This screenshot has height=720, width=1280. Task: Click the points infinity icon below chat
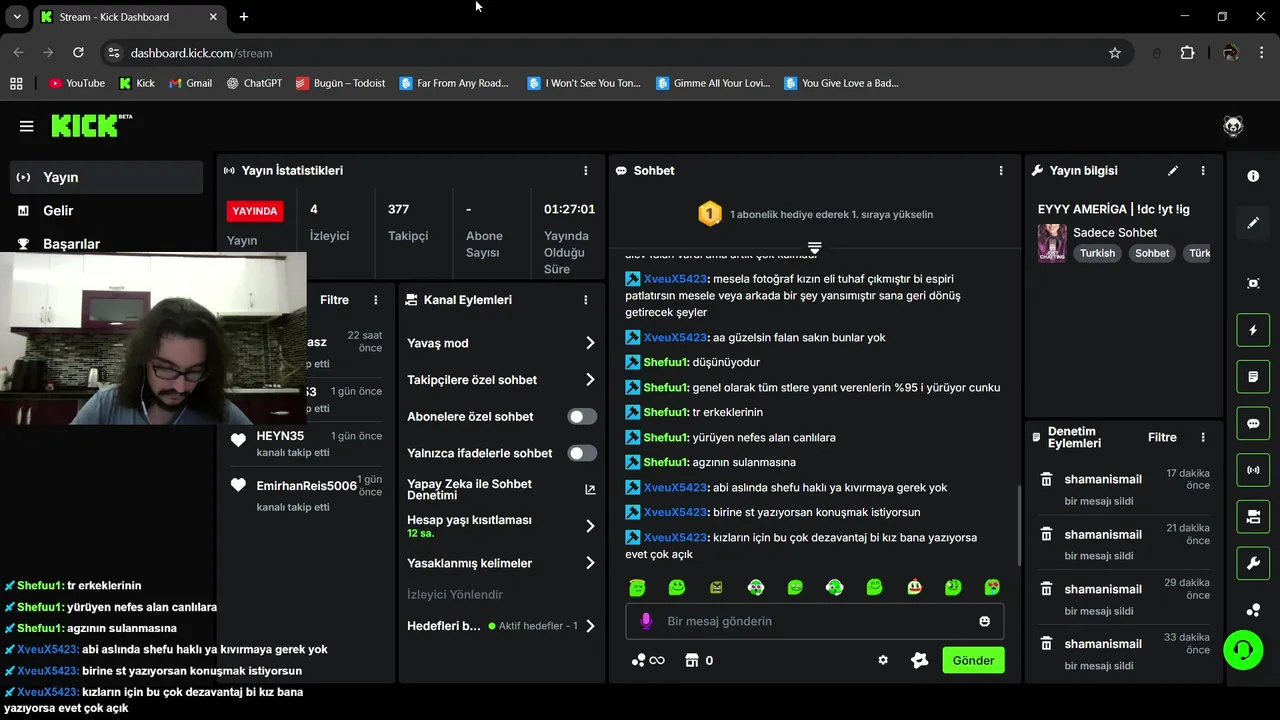coord(647,660)
